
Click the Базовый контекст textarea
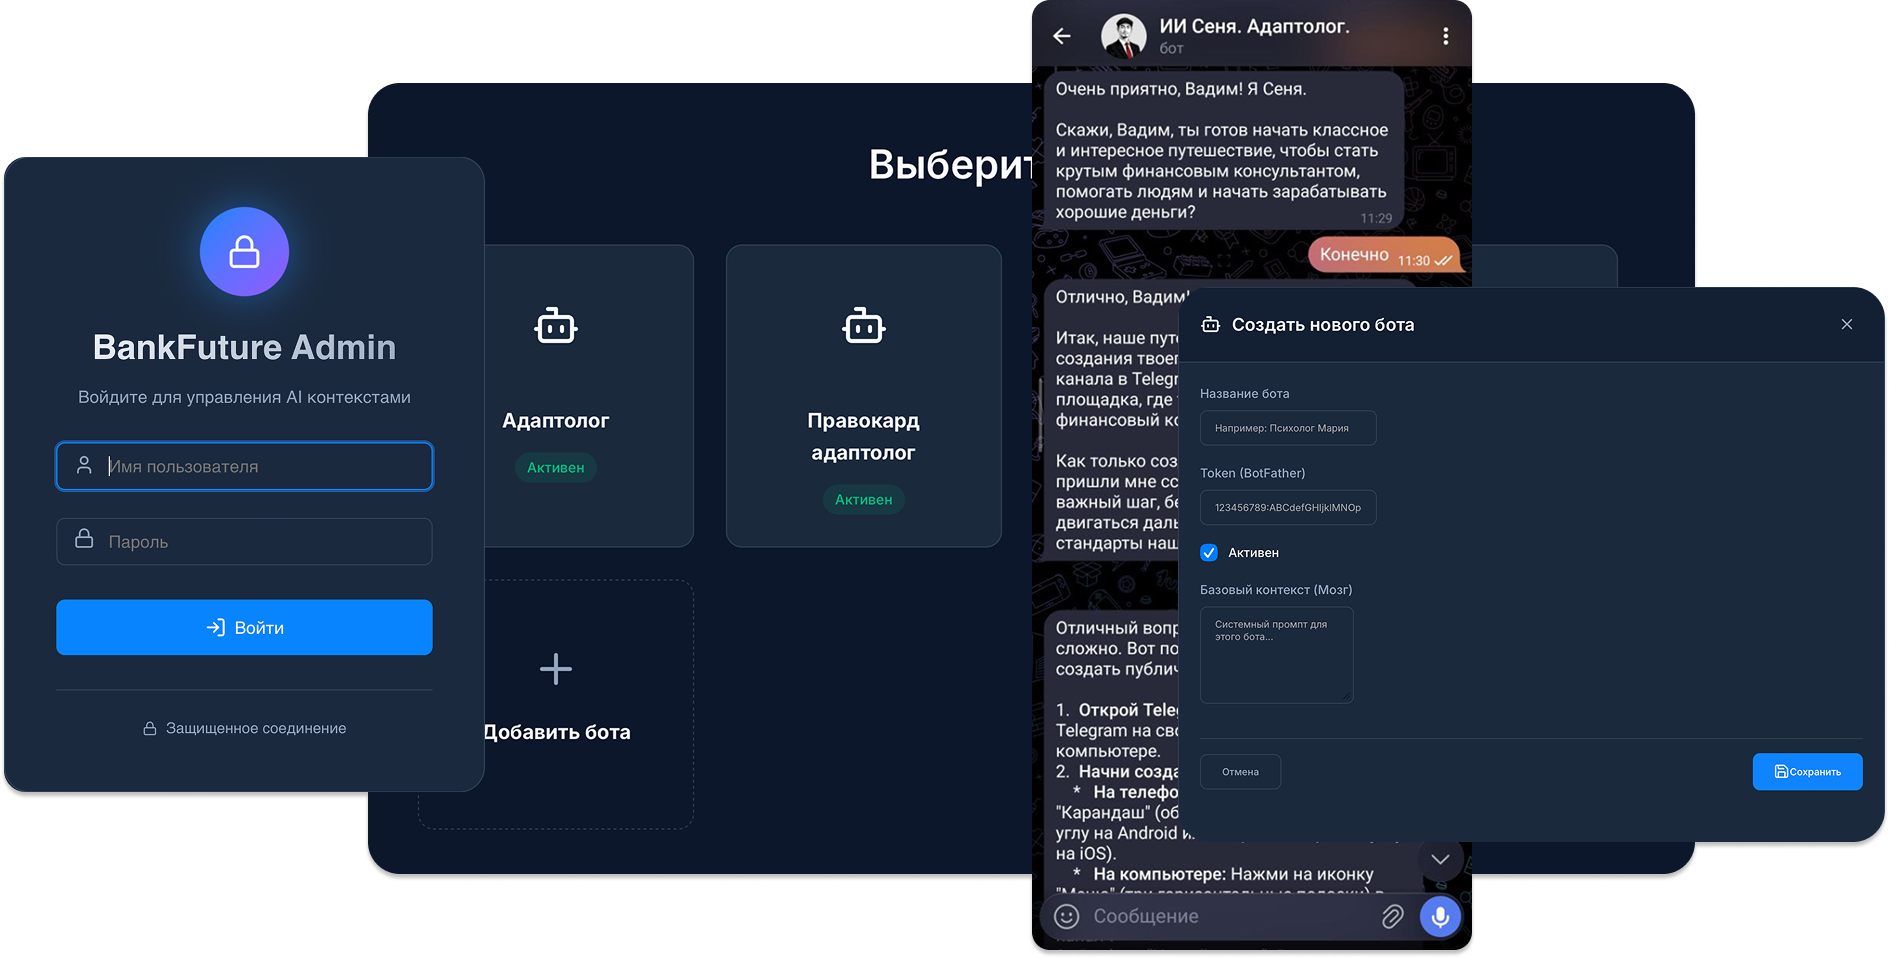coord(1276,655)
